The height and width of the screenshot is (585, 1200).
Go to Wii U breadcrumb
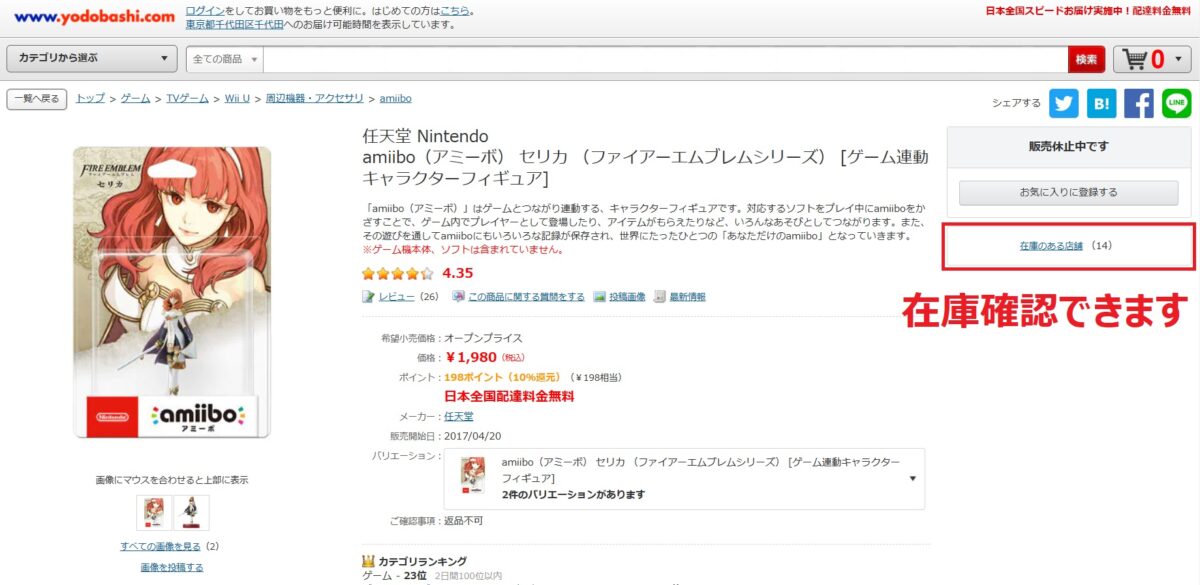pos(237,99)
